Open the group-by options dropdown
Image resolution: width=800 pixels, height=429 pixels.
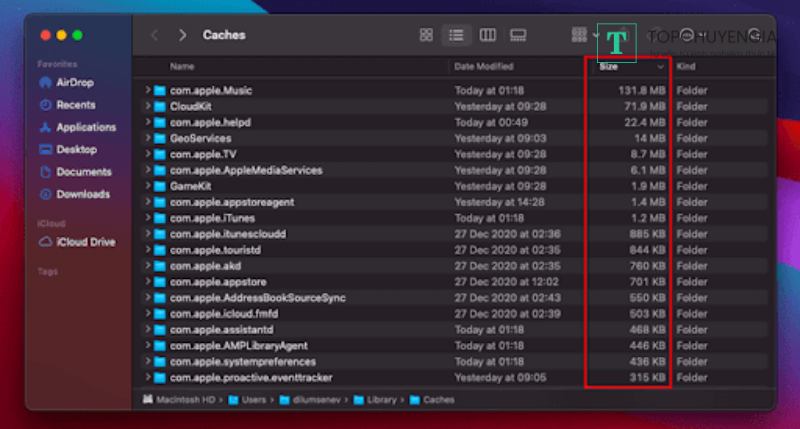(584, 35)
